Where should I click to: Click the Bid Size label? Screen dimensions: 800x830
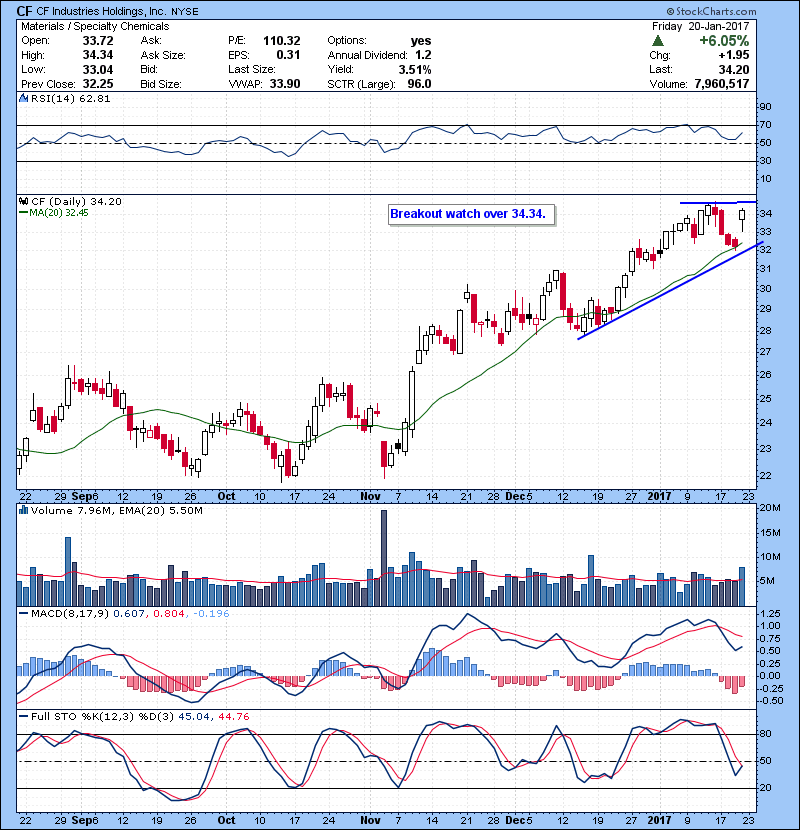tap(161, 84)
